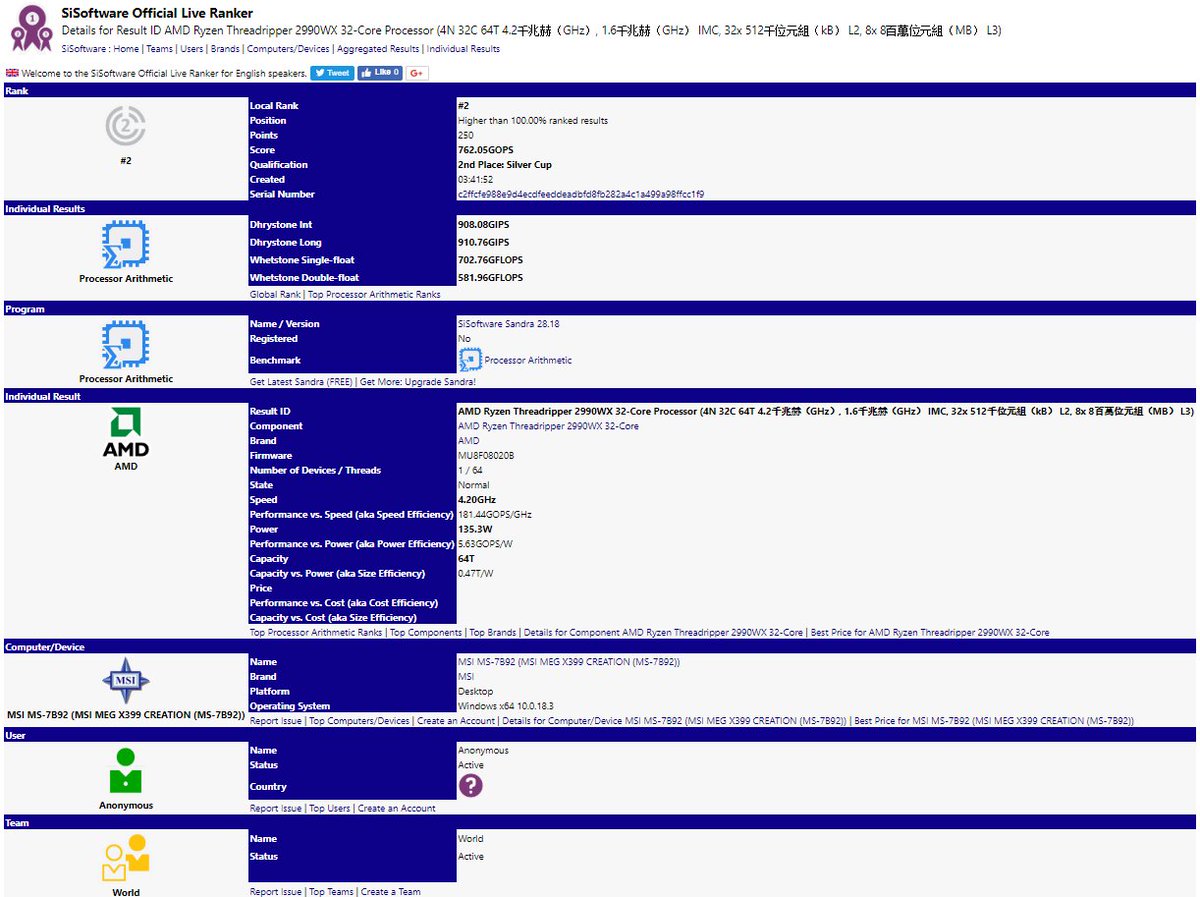Click the 910.76GIPS Dhrystone Long value

click(483, 242)
